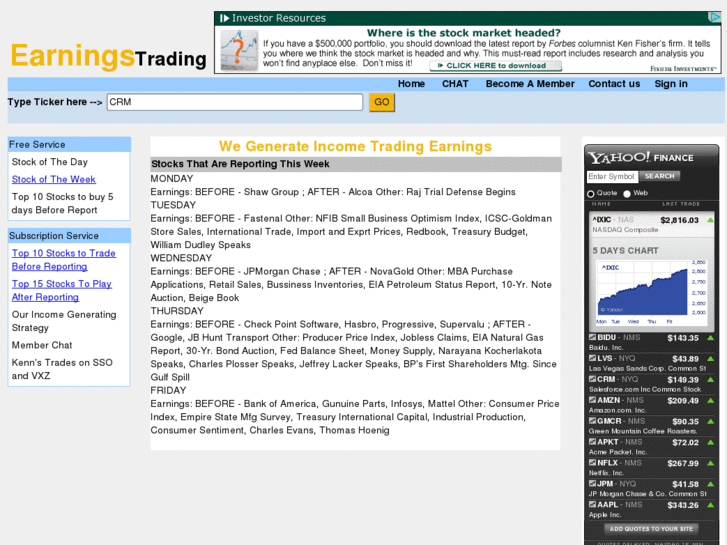Viewport: 727px width, 545px height.
Task: Click Sign in in the navigation bar
Action: (x=671, y=84)
